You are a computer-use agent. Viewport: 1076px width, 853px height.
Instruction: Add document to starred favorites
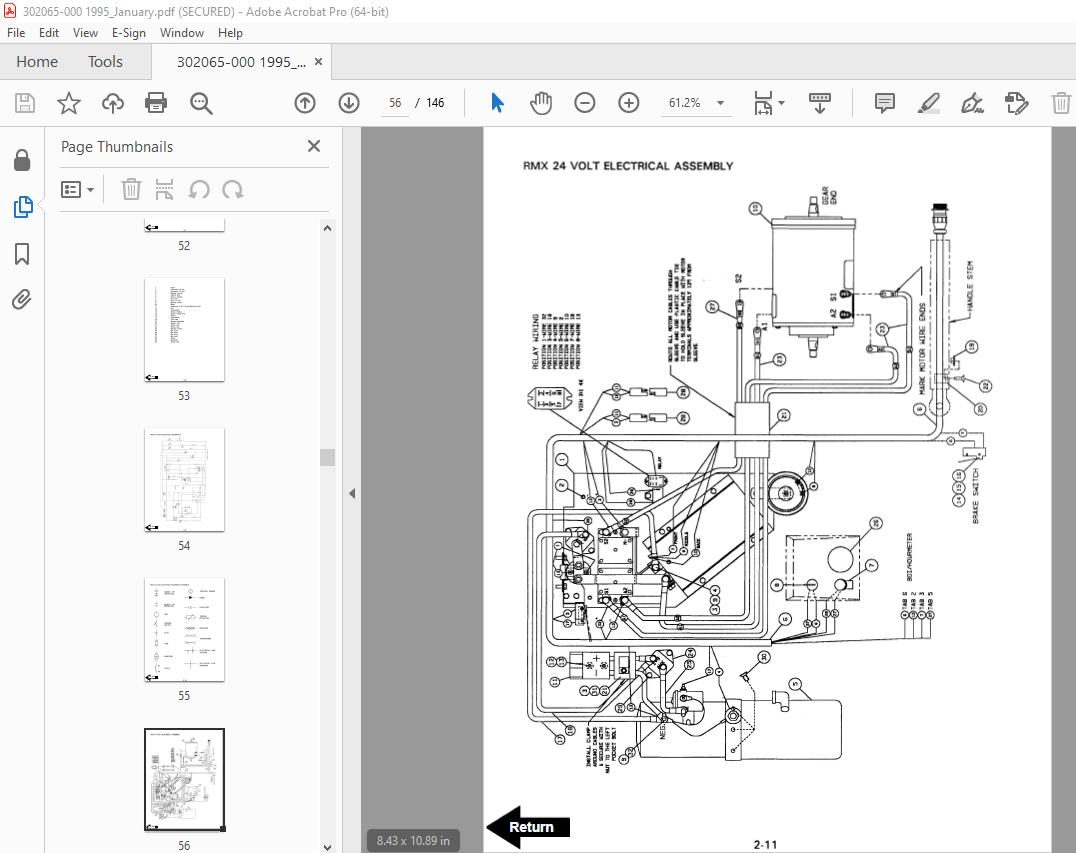pyautogui.click(x=69, y=103)
